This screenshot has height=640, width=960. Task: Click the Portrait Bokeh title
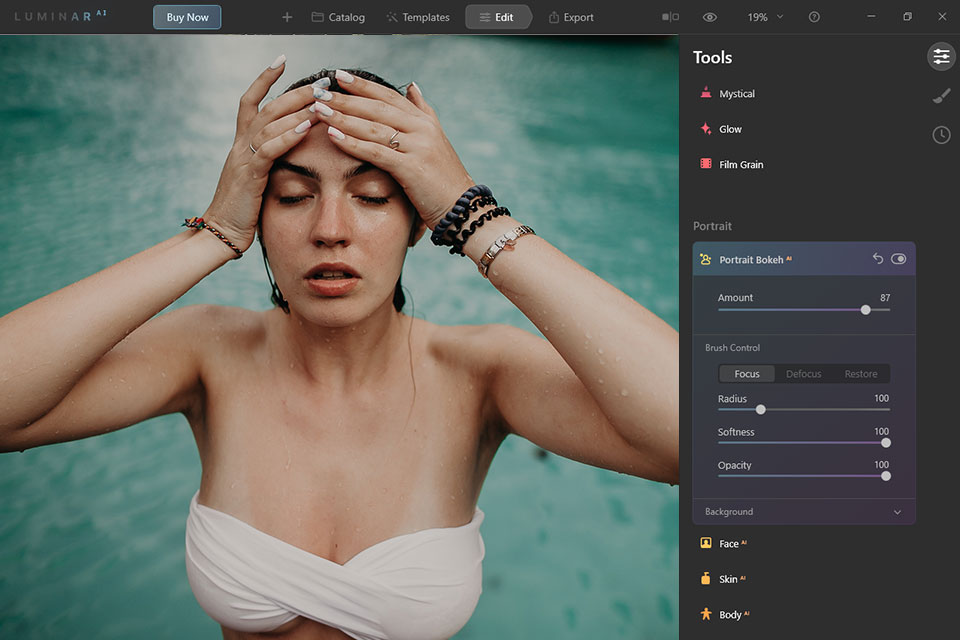click(x=751, y=260)
